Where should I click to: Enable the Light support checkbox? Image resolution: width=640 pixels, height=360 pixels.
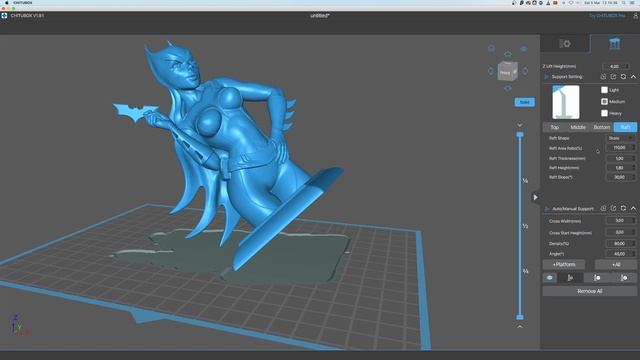click(604, 90)
